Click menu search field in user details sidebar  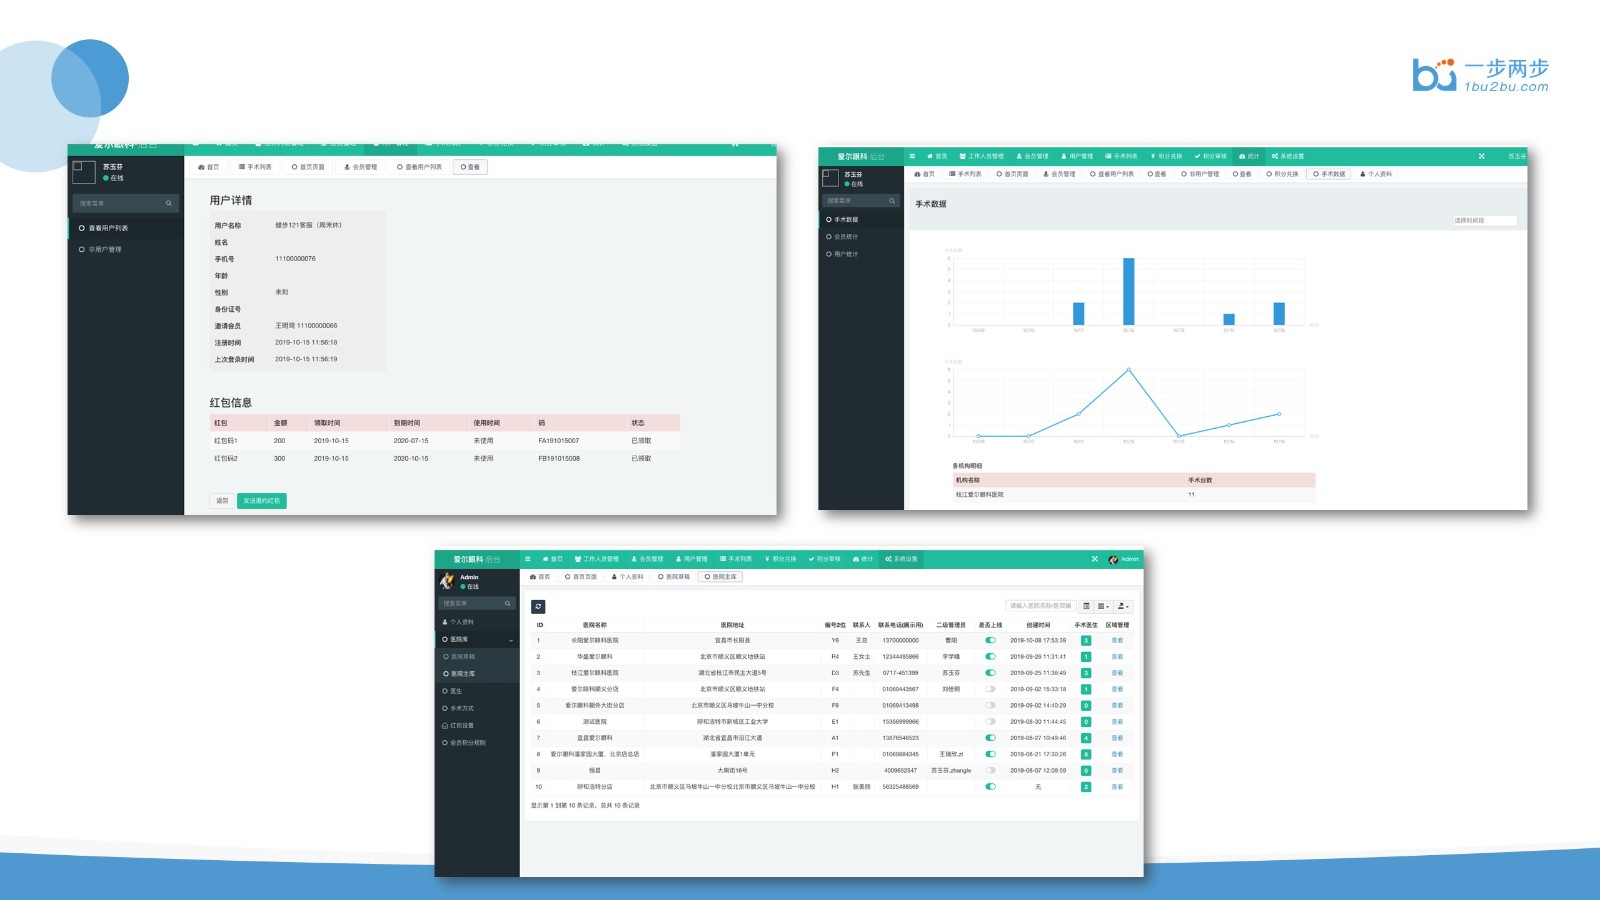pyautogui.click(x=125, y=203)
